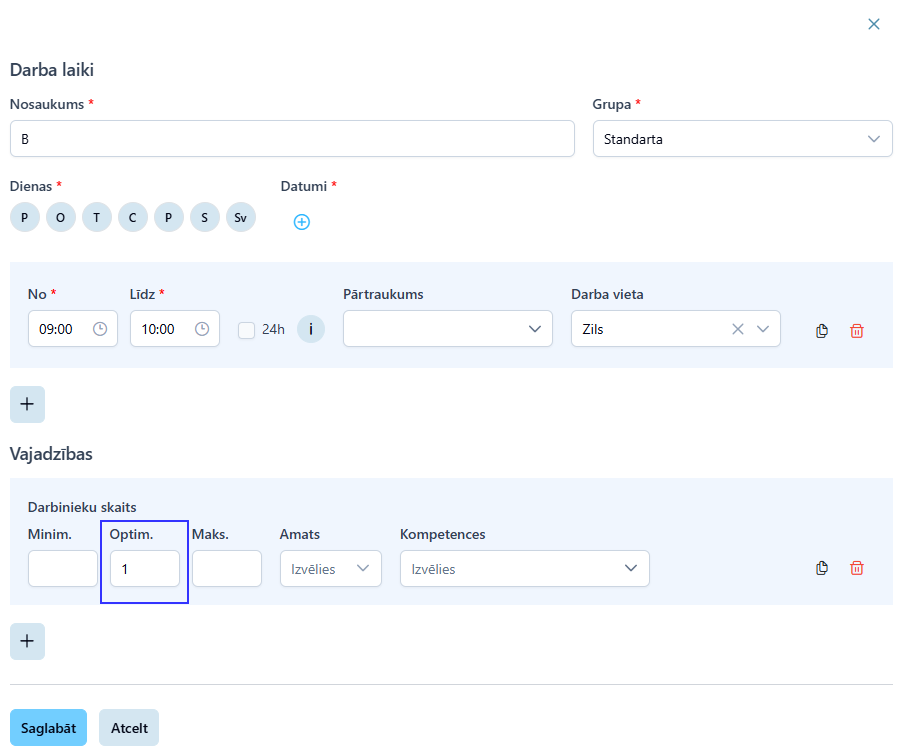
Task: Click the Atcelt button
Action: (129, 727)
